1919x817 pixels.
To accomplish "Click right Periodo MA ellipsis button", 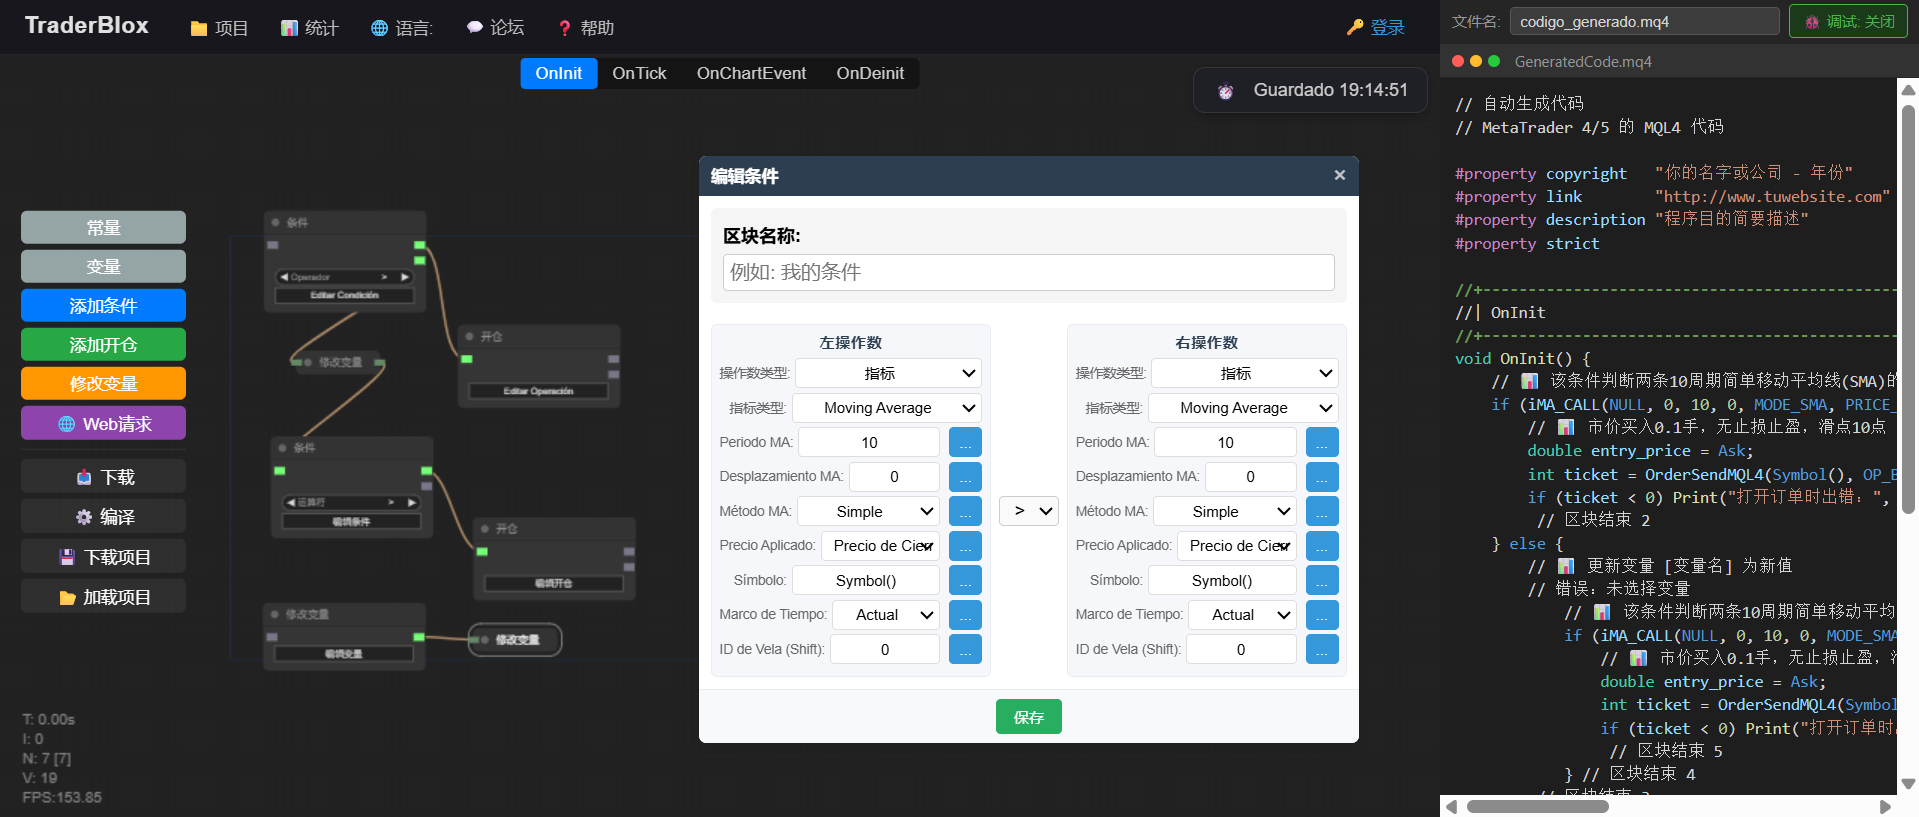I will point(1322,442).
